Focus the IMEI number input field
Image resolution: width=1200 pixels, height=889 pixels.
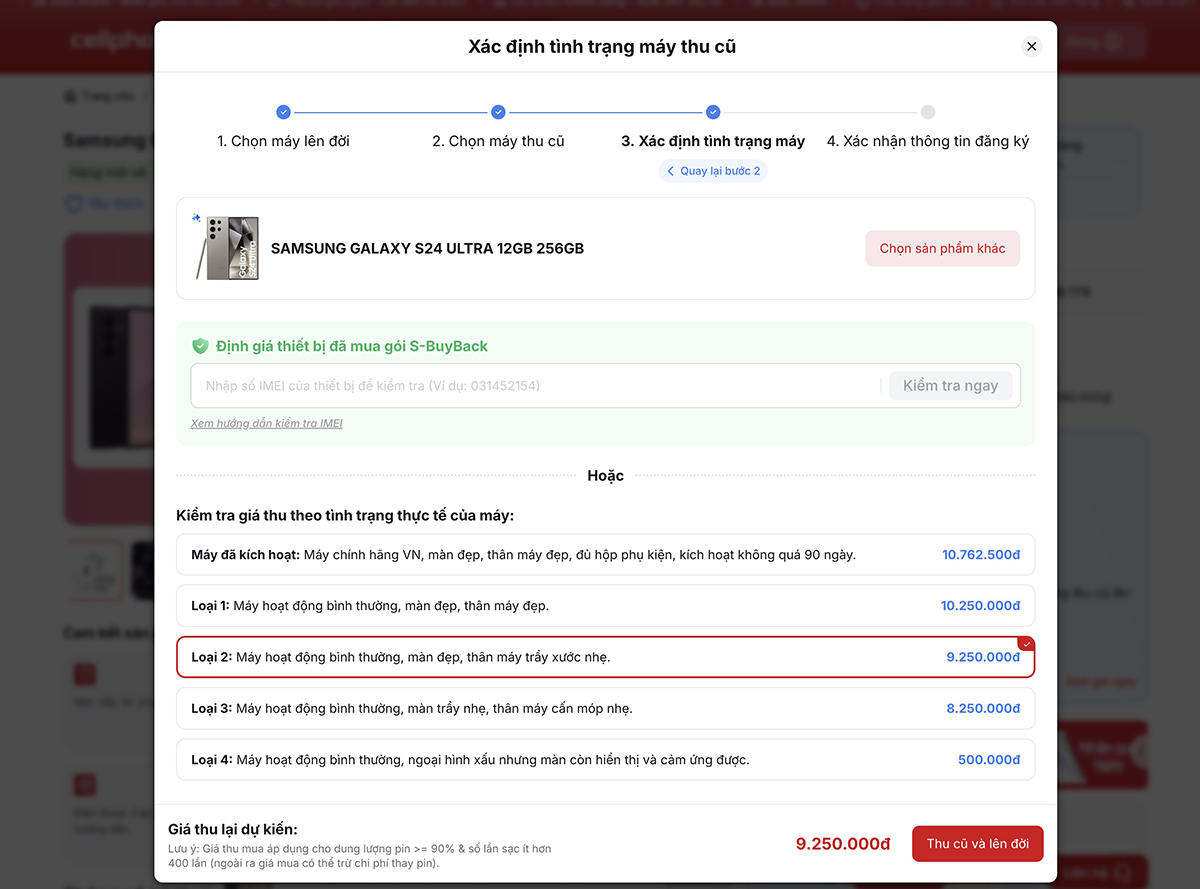coord(535,385)
